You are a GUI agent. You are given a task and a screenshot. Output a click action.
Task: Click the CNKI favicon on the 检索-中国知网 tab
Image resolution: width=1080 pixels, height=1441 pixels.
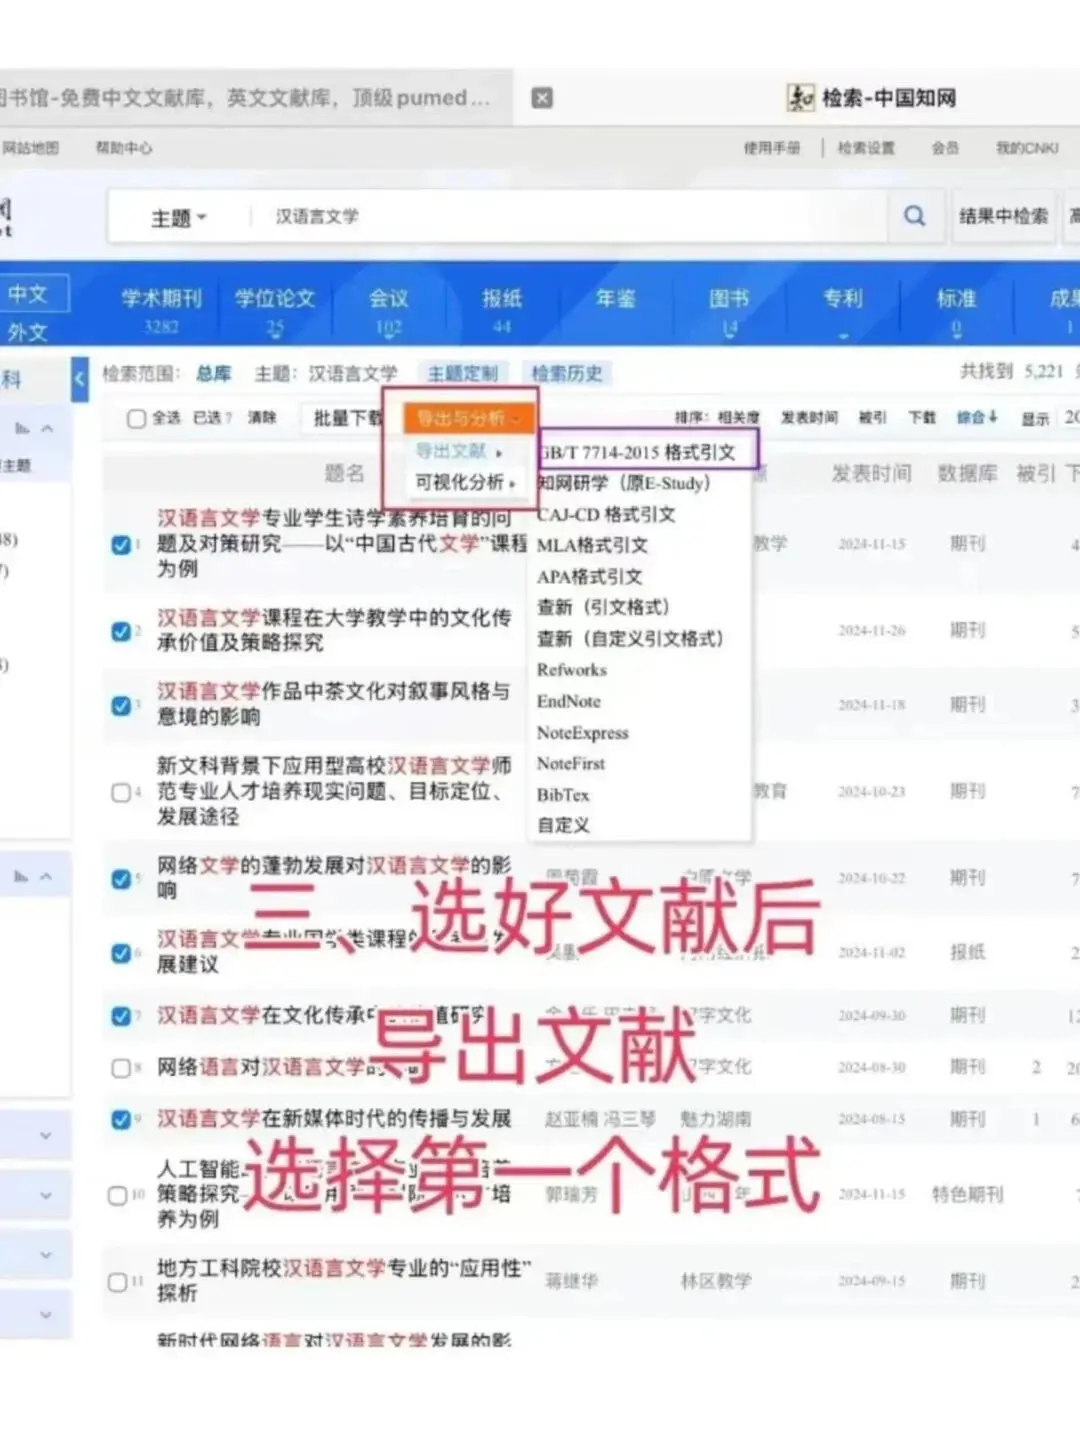pos(801,97)
